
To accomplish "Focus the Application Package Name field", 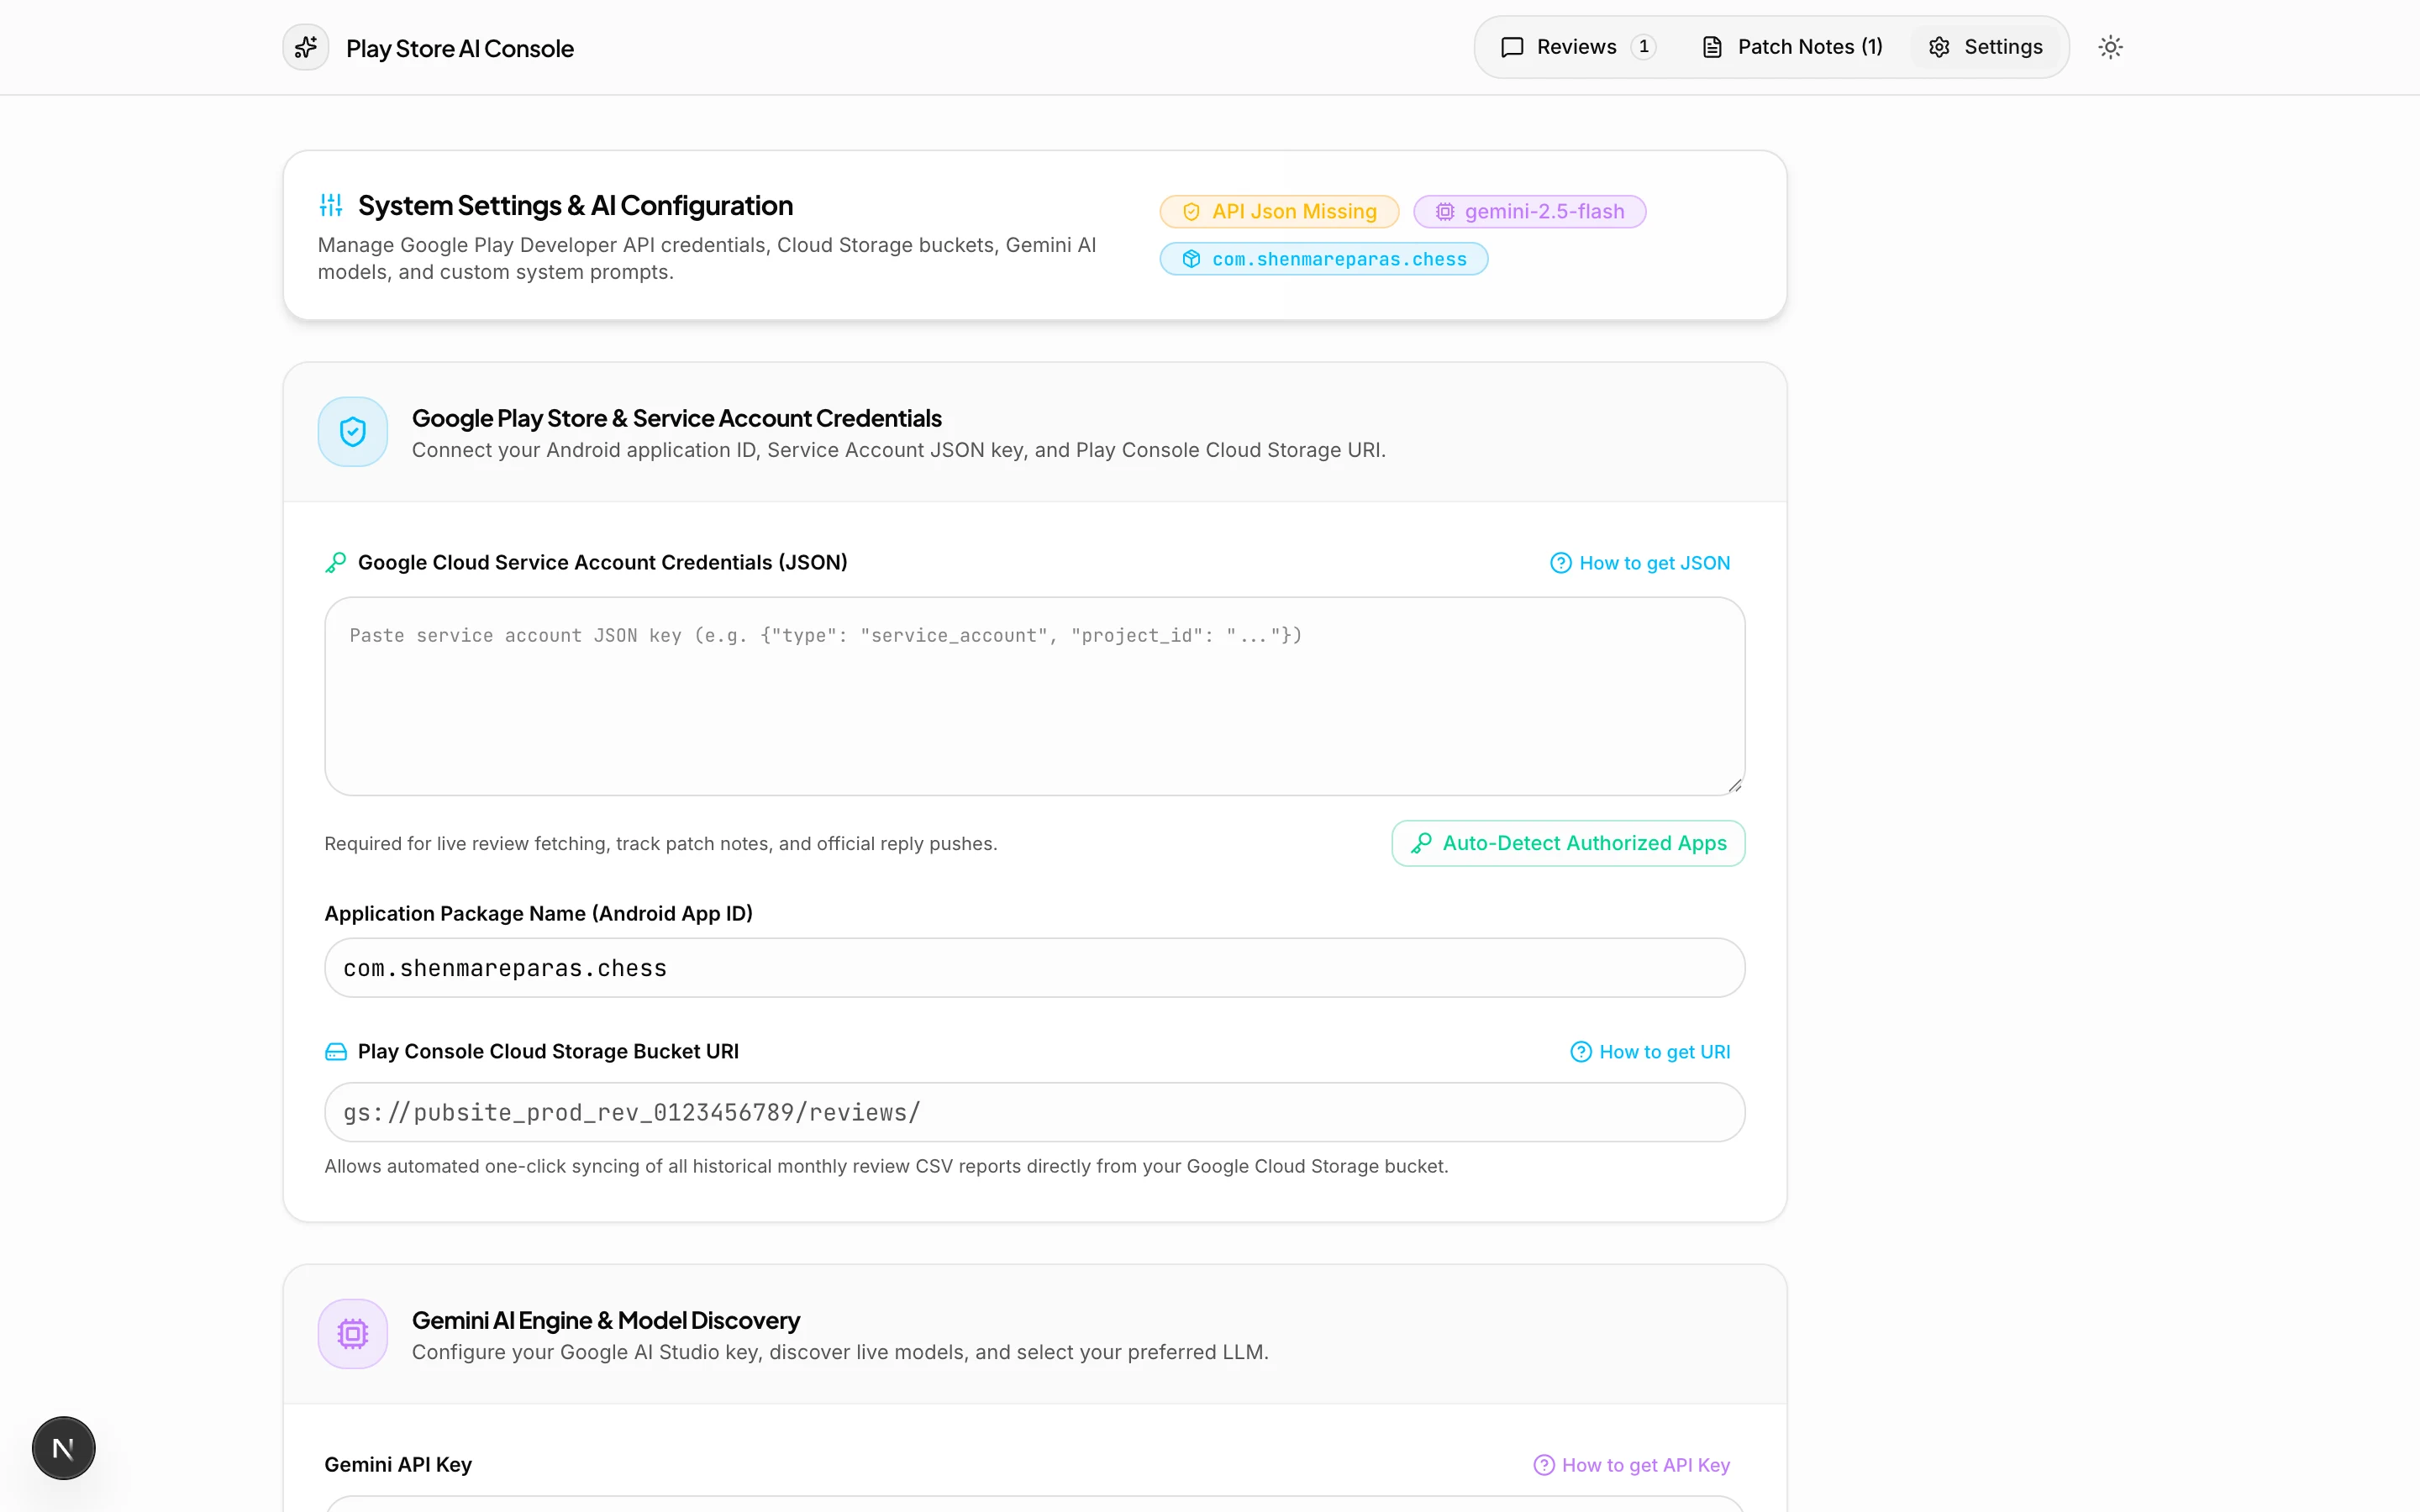I will click(1035, 967).
